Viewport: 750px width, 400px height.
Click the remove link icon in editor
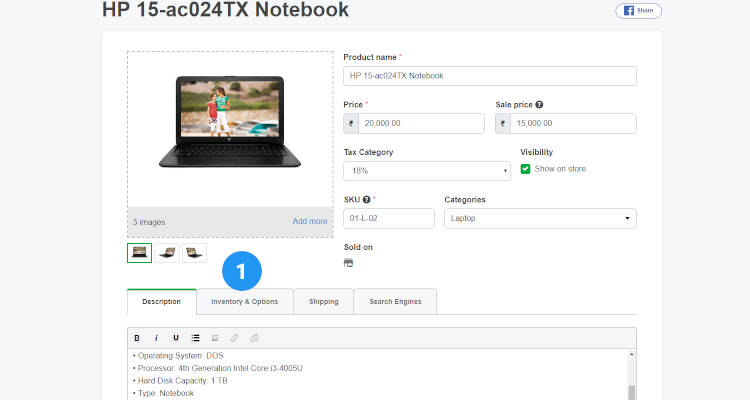254,338
